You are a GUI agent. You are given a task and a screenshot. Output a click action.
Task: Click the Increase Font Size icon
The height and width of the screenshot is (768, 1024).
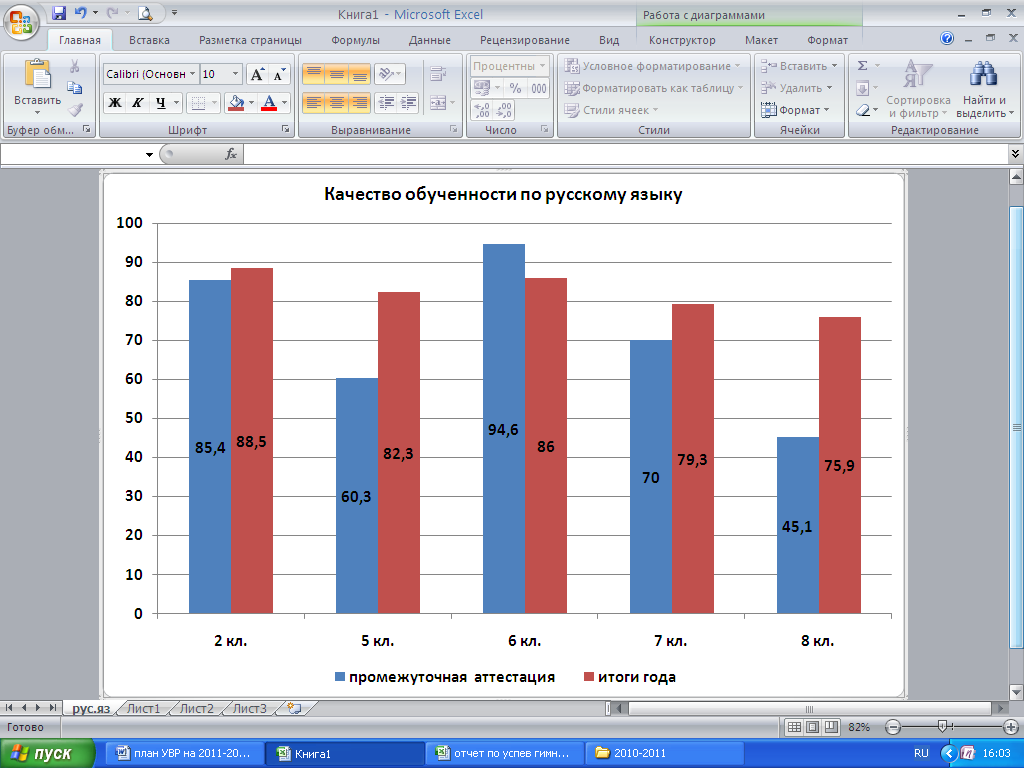(257, 74)
